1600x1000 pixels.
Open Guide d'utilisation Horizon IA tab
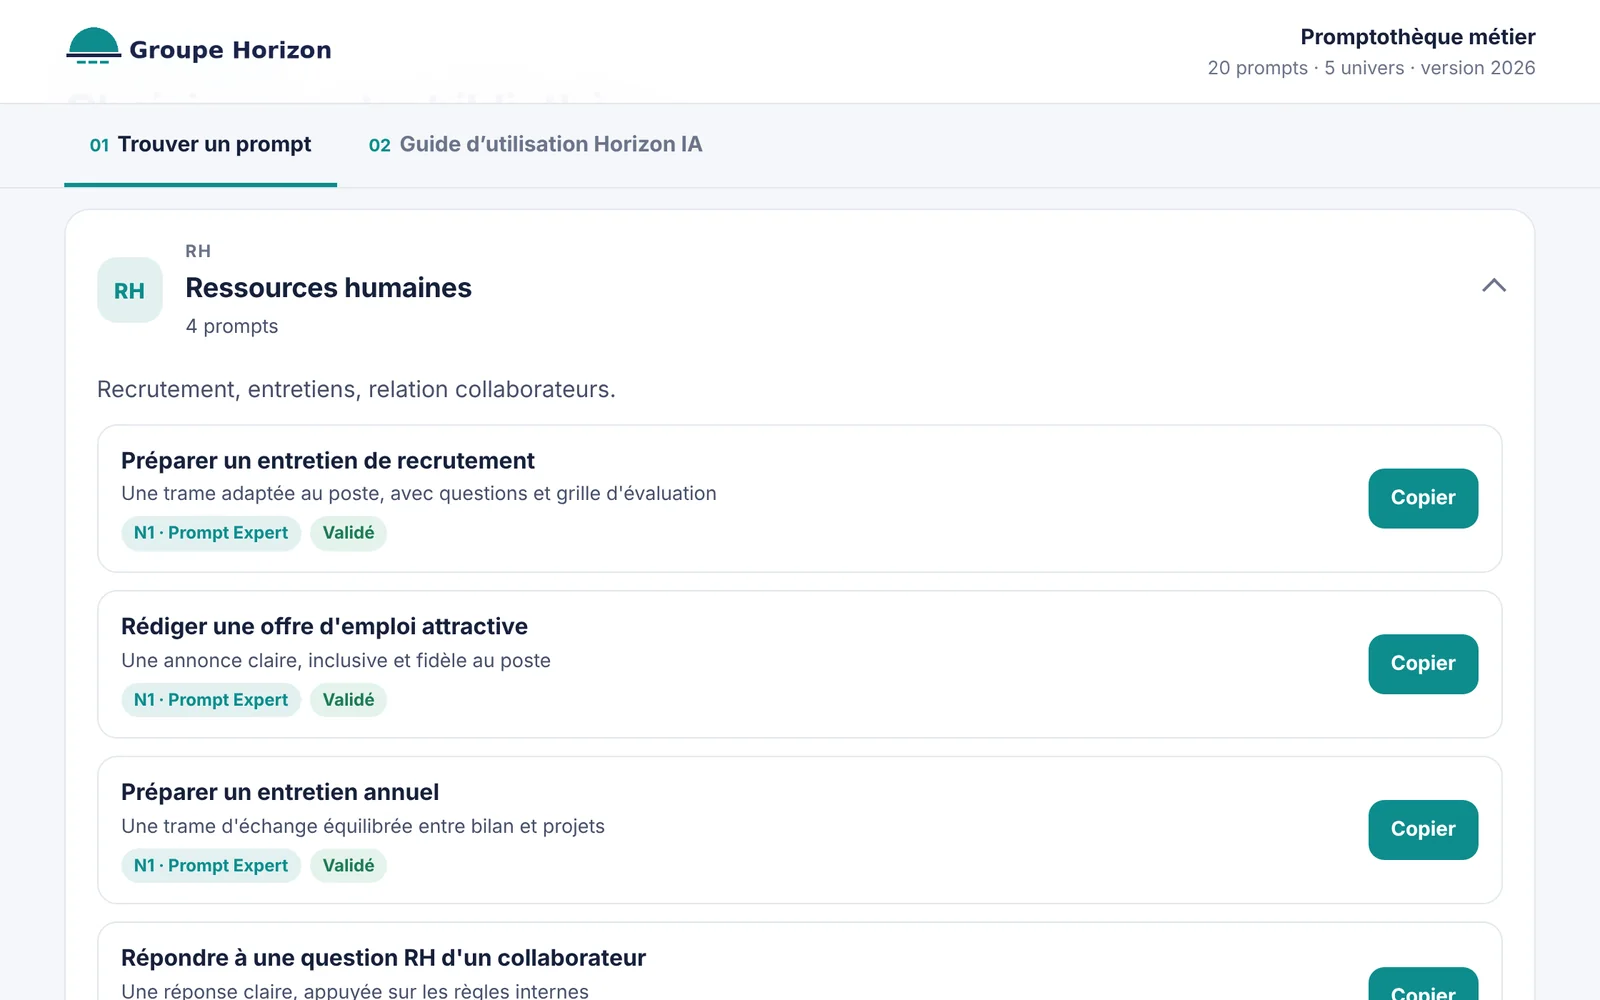point(535,144)
